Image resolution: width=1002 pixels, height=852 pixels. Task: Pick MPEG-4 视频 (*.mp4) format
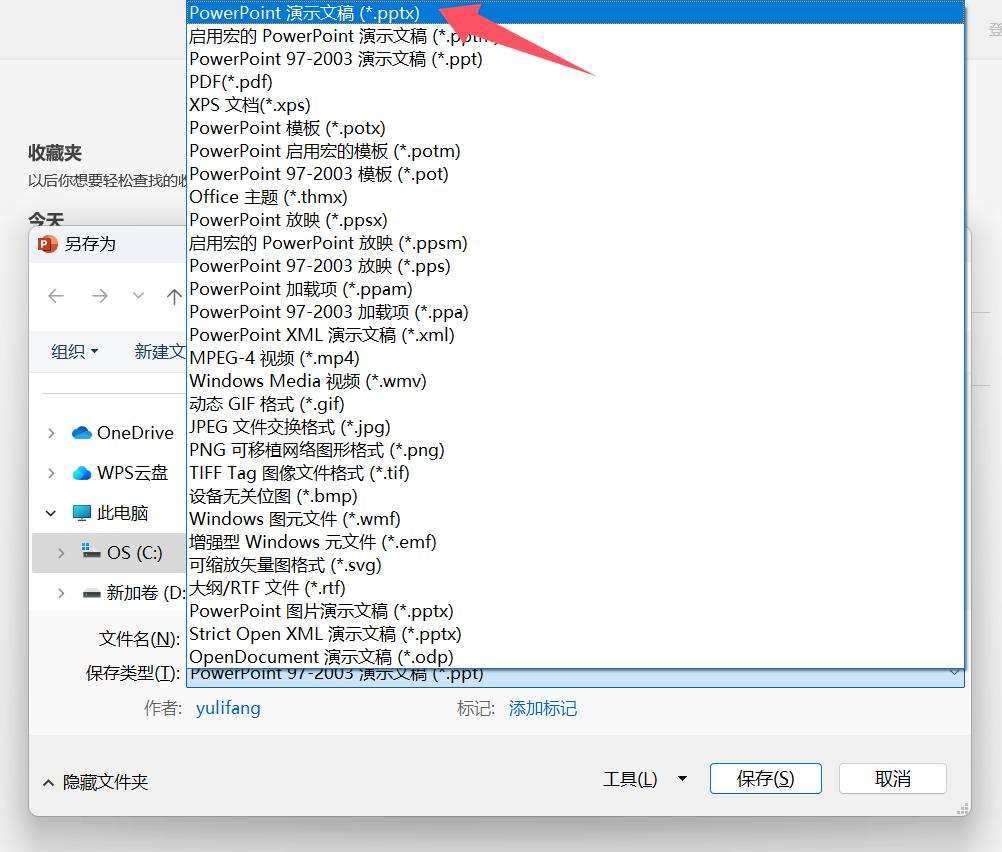tap(274, 358)
